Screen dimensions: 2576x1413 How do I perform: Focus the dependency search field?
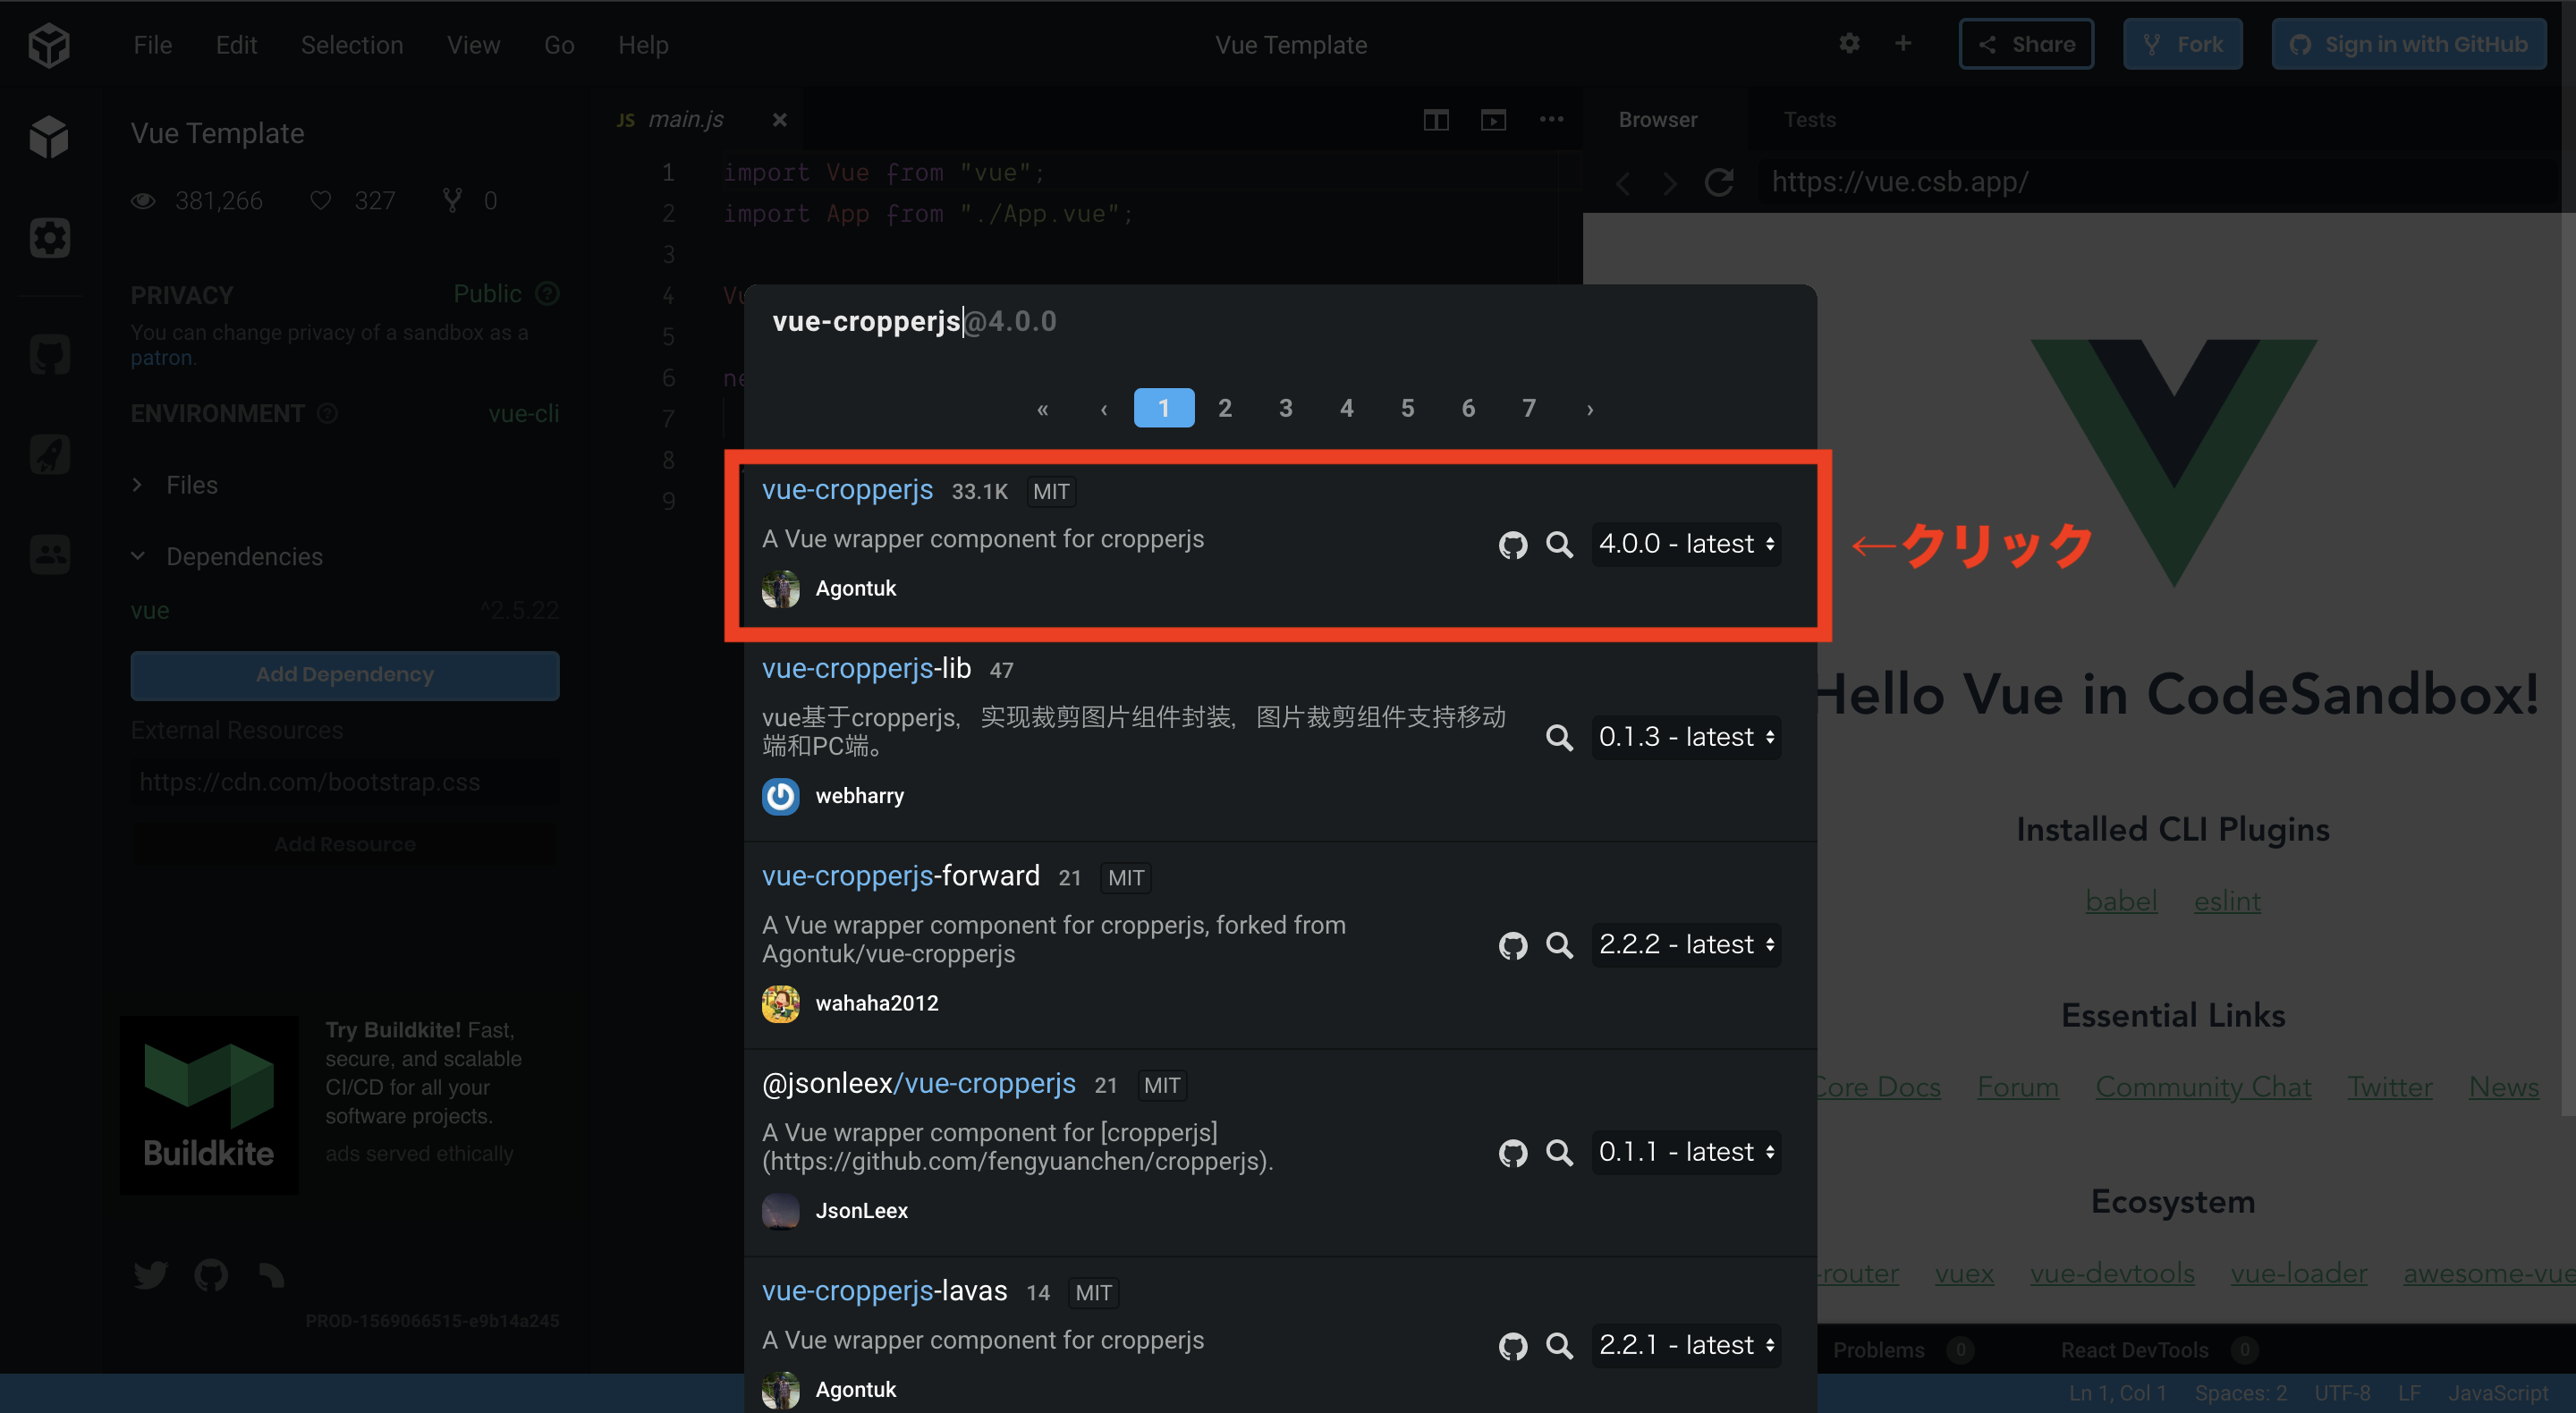[1280, 321]
